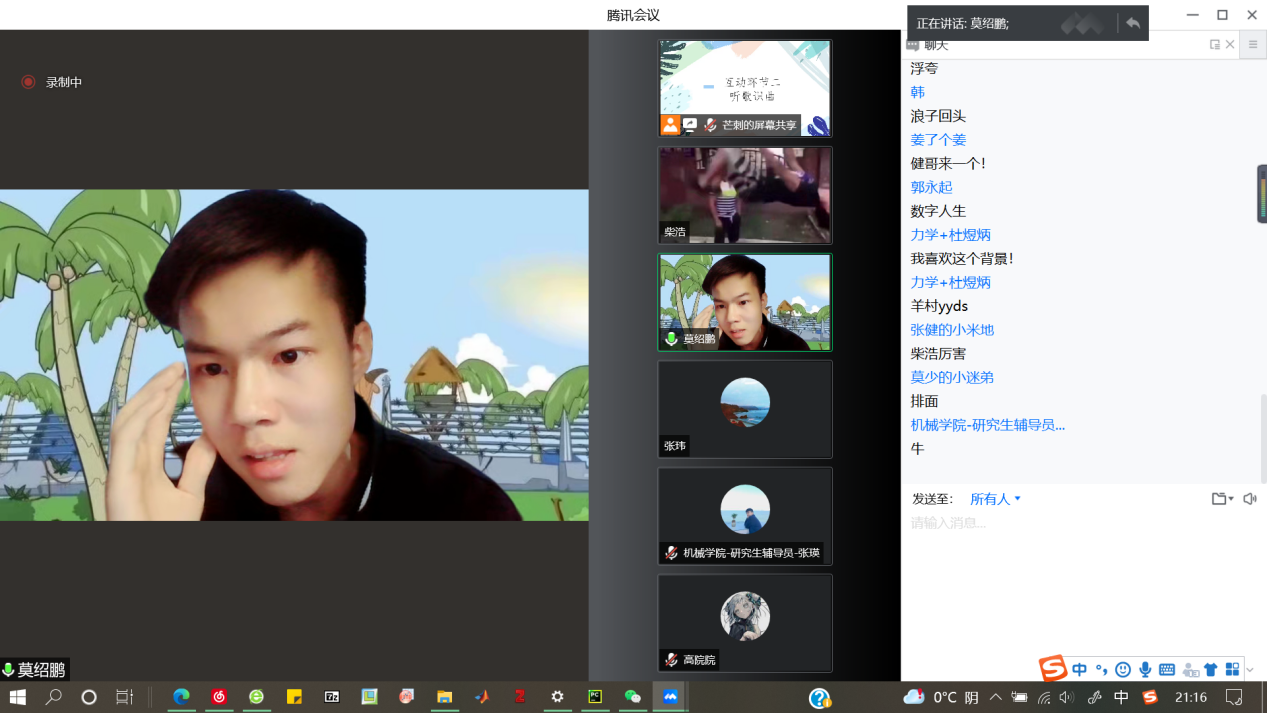Select 芒刺的屏幕共享 video thumbnail
The image size is (1267, 713).
click(744, 88)
